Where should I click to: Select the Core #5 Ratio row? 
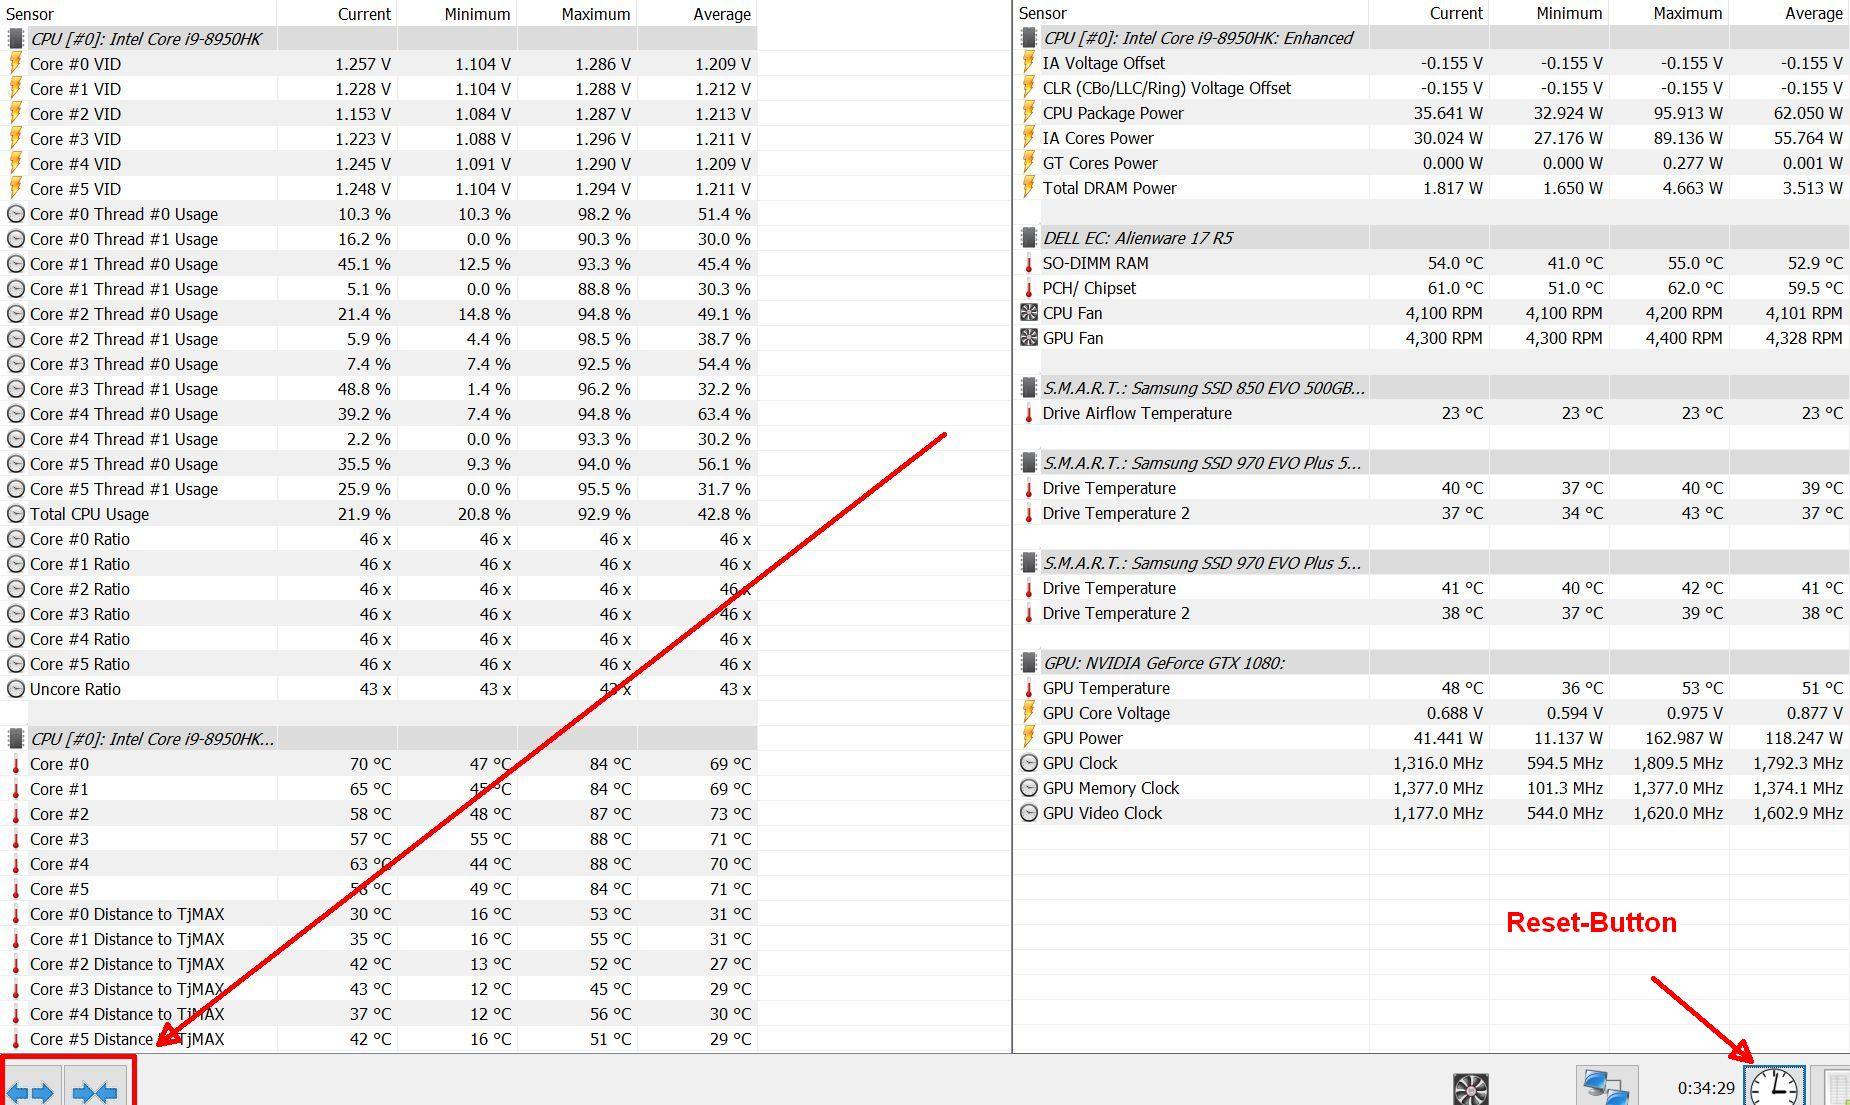(x=380, y=664)
